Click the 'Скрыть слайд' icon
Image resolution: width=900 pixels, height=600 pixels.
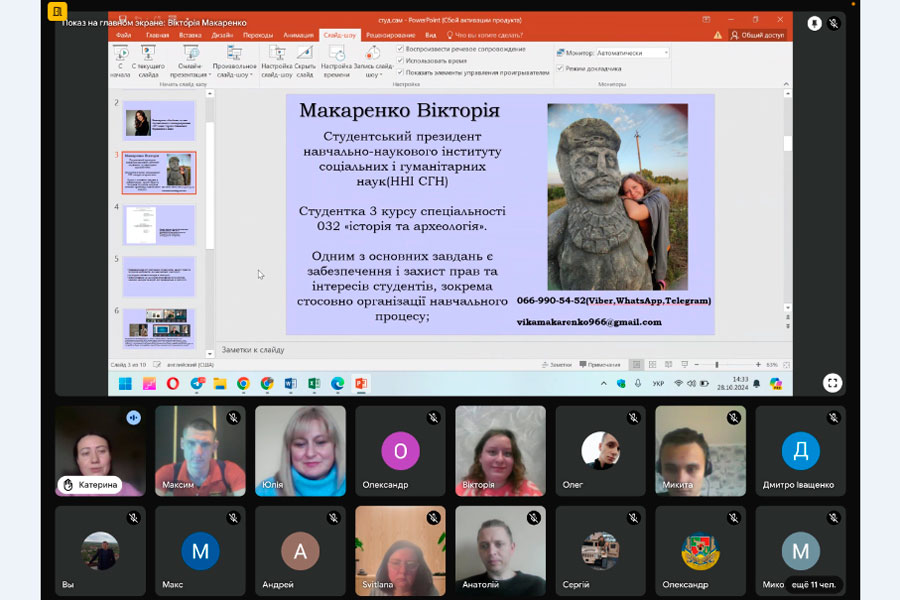coord(304,55)
